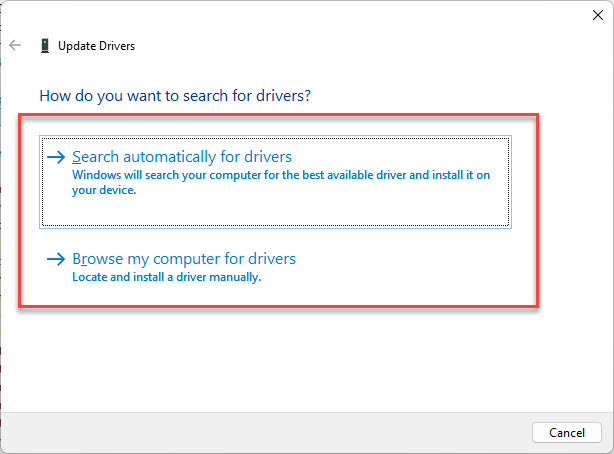Choose Search automatically for drivers
The height and width of the screenshot is (454, 614).
pos(181,157)
